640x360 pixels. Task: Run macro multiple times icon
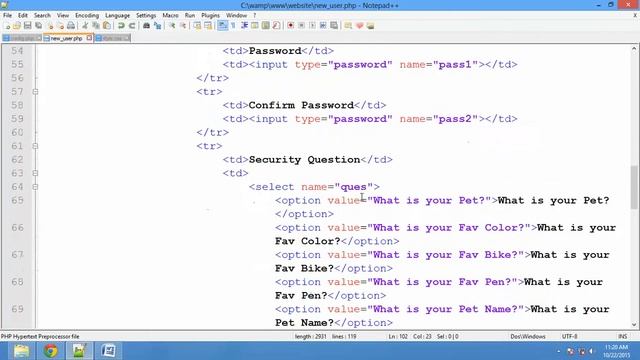point(323,26)
